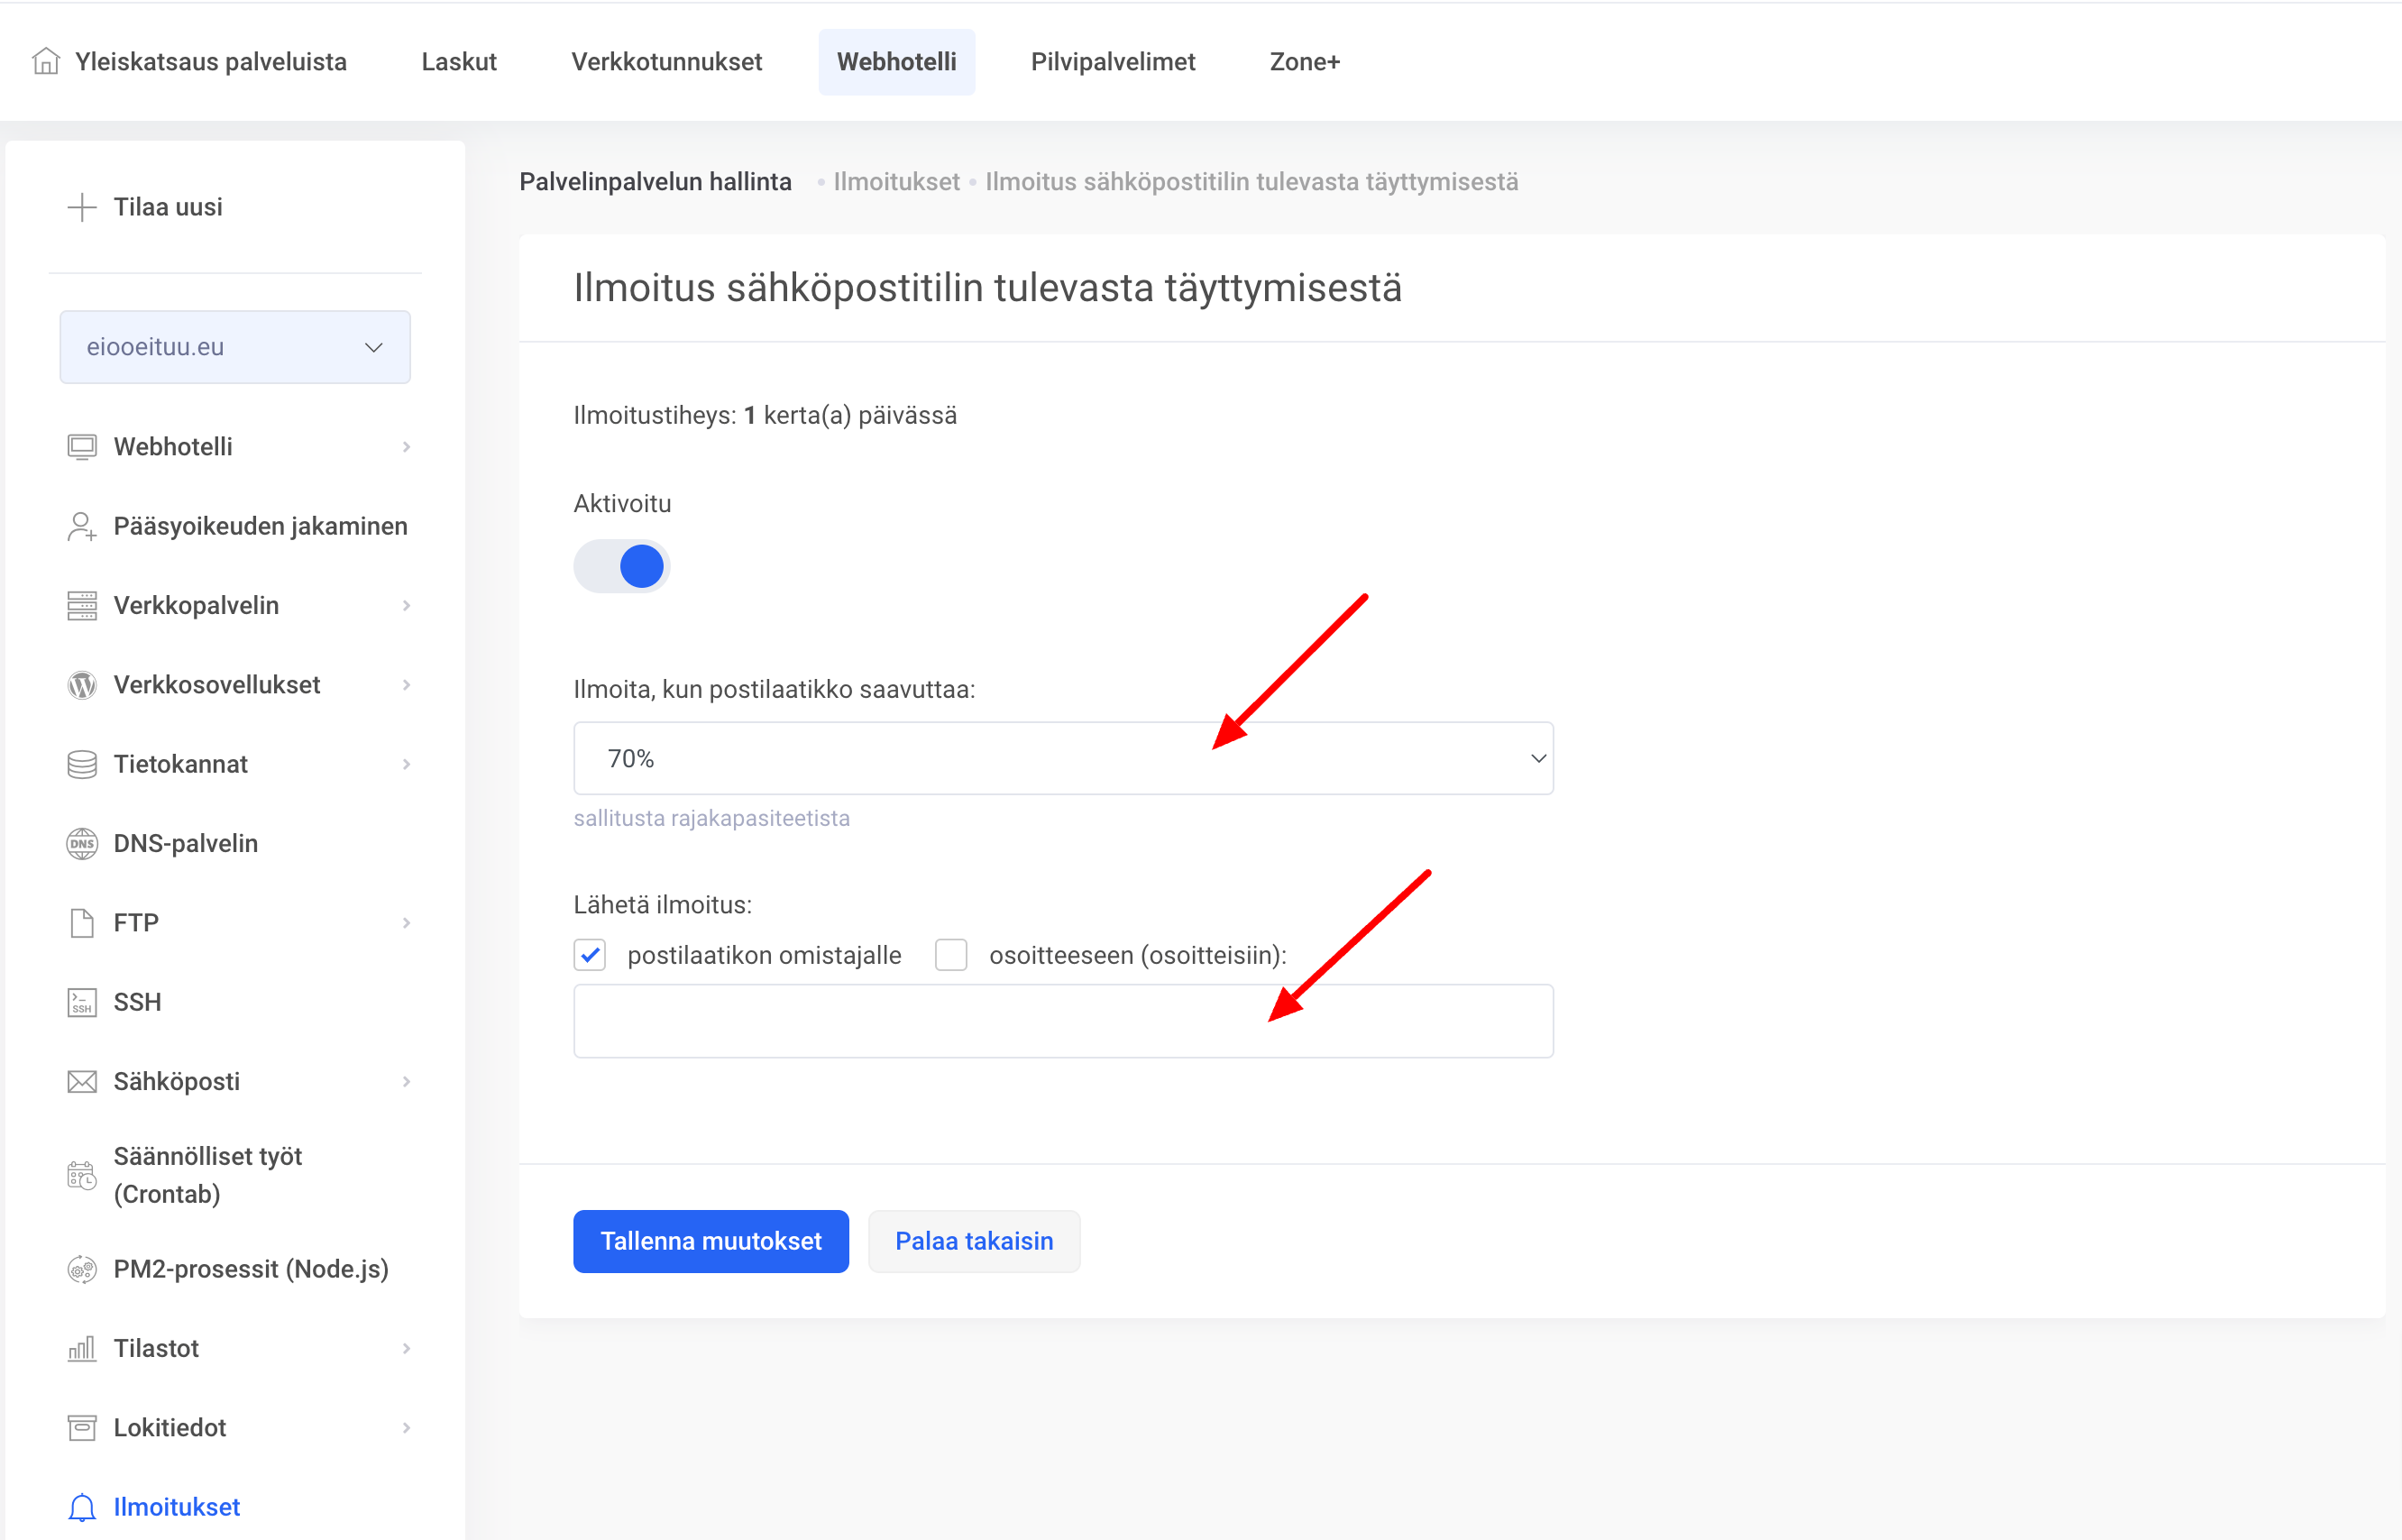This screenshot has height=1540, width=2402.
Task: Check the osoitteeseen (osoitteisiin) checkbox
Action: [x=951, y=955]
